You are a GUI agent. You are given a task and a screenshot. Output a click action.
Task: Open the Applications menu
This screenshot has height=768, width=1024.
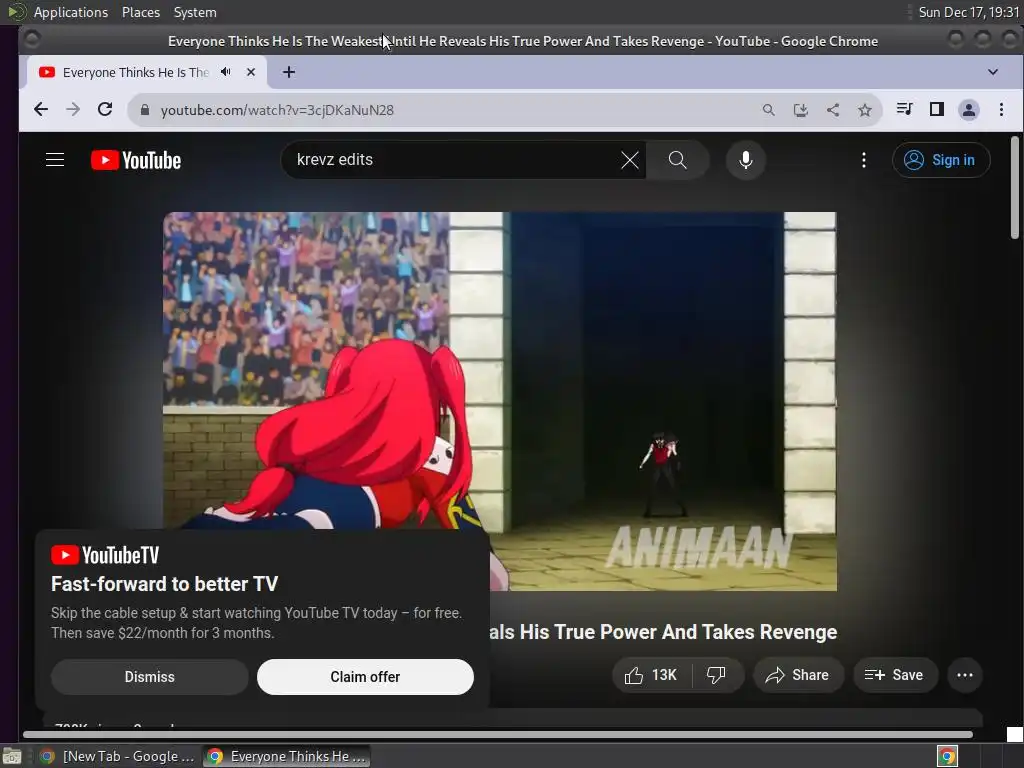point(70,12)
